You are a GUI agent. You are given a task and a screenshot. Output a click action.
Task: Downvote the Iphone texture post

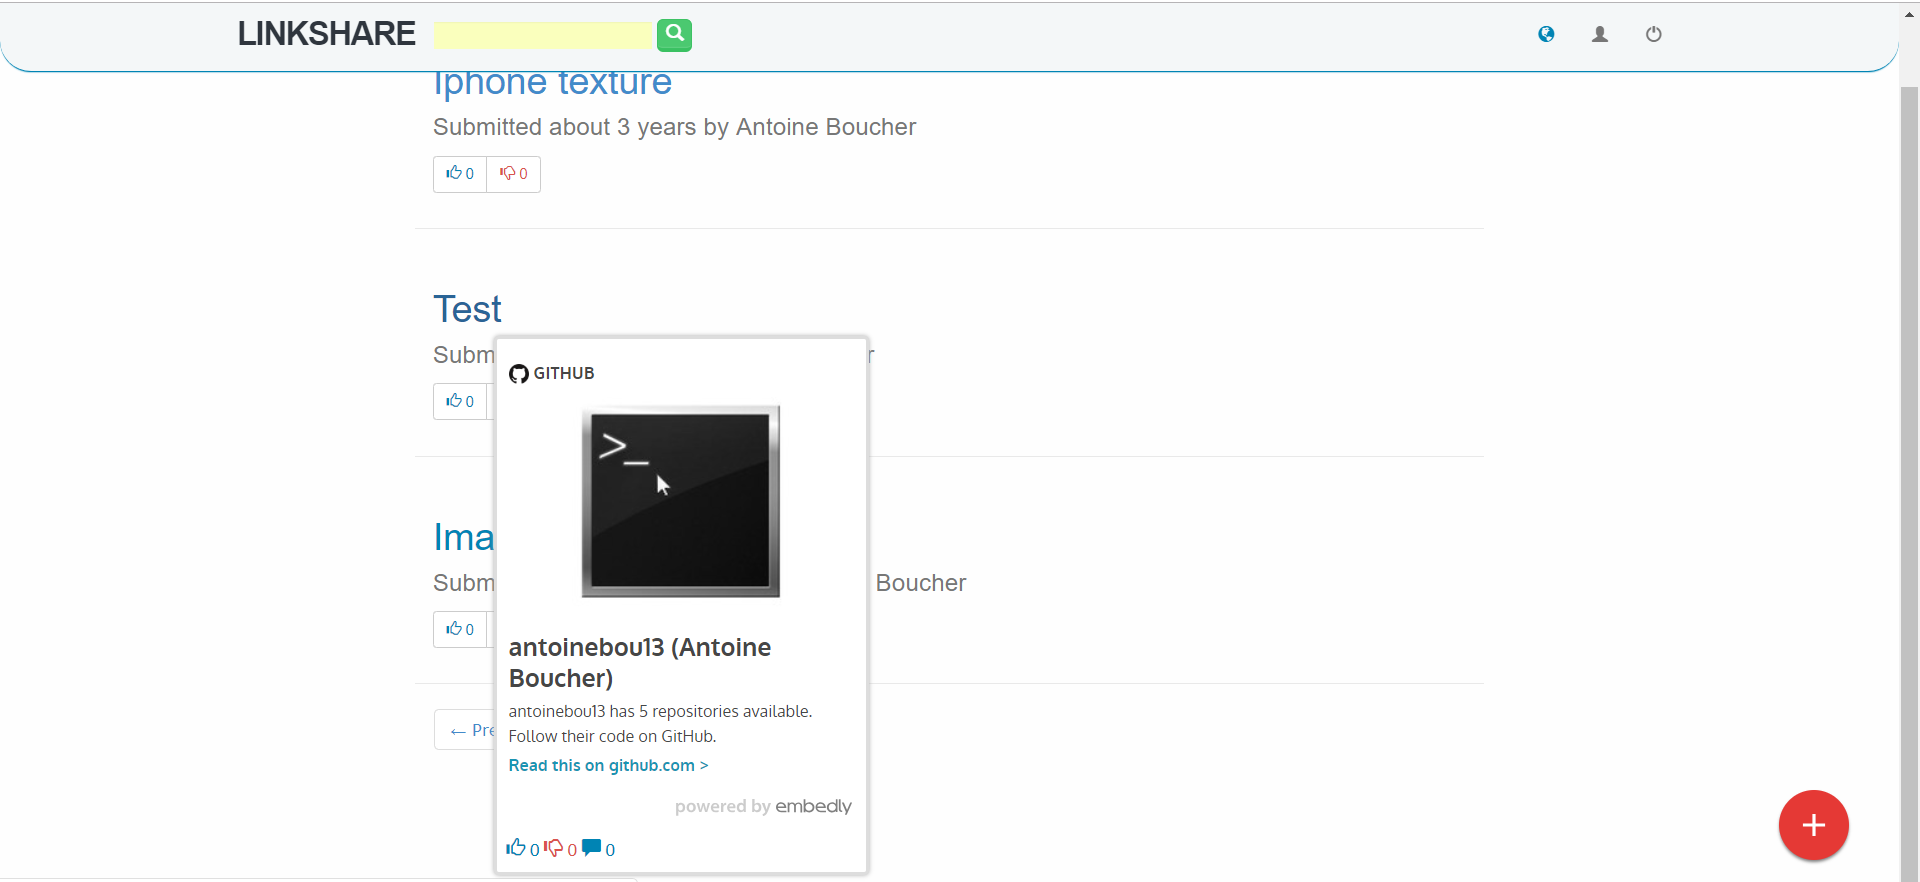point(514,174)
